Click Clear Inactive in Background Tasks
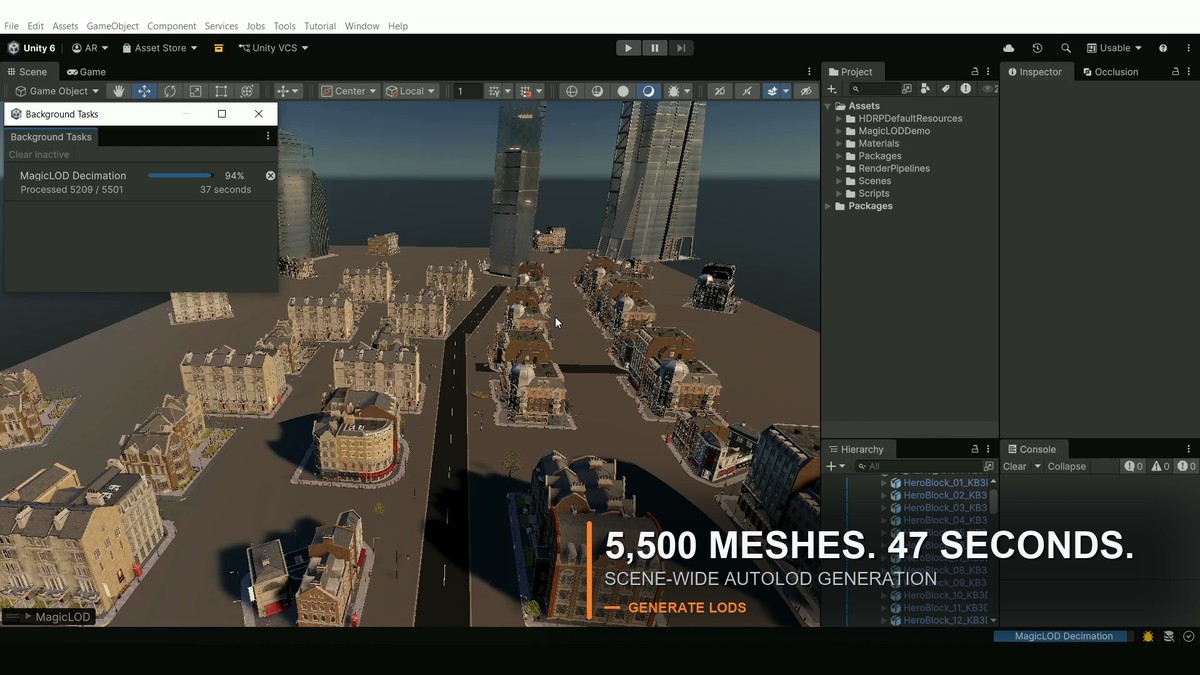Viewport: 1200px width, 675px height. click(39, 155)
